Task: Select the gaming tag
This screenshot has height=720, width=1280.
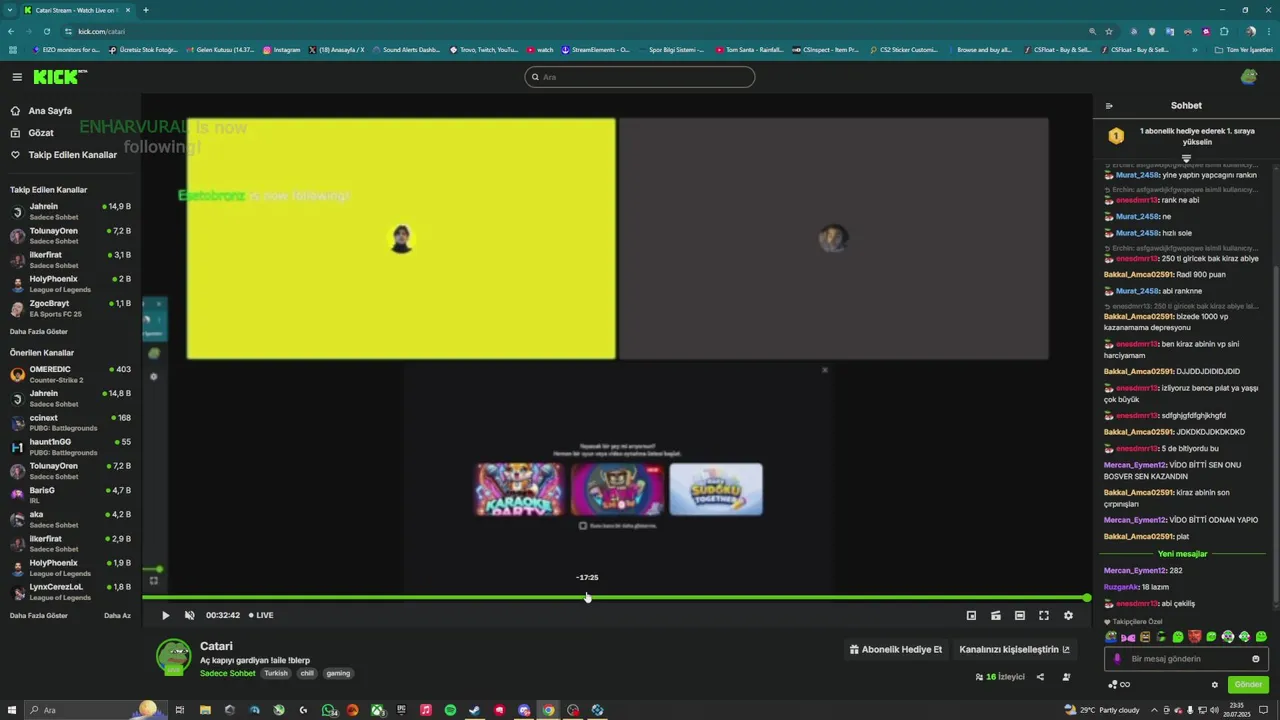Action: click(x=338, y=673)
